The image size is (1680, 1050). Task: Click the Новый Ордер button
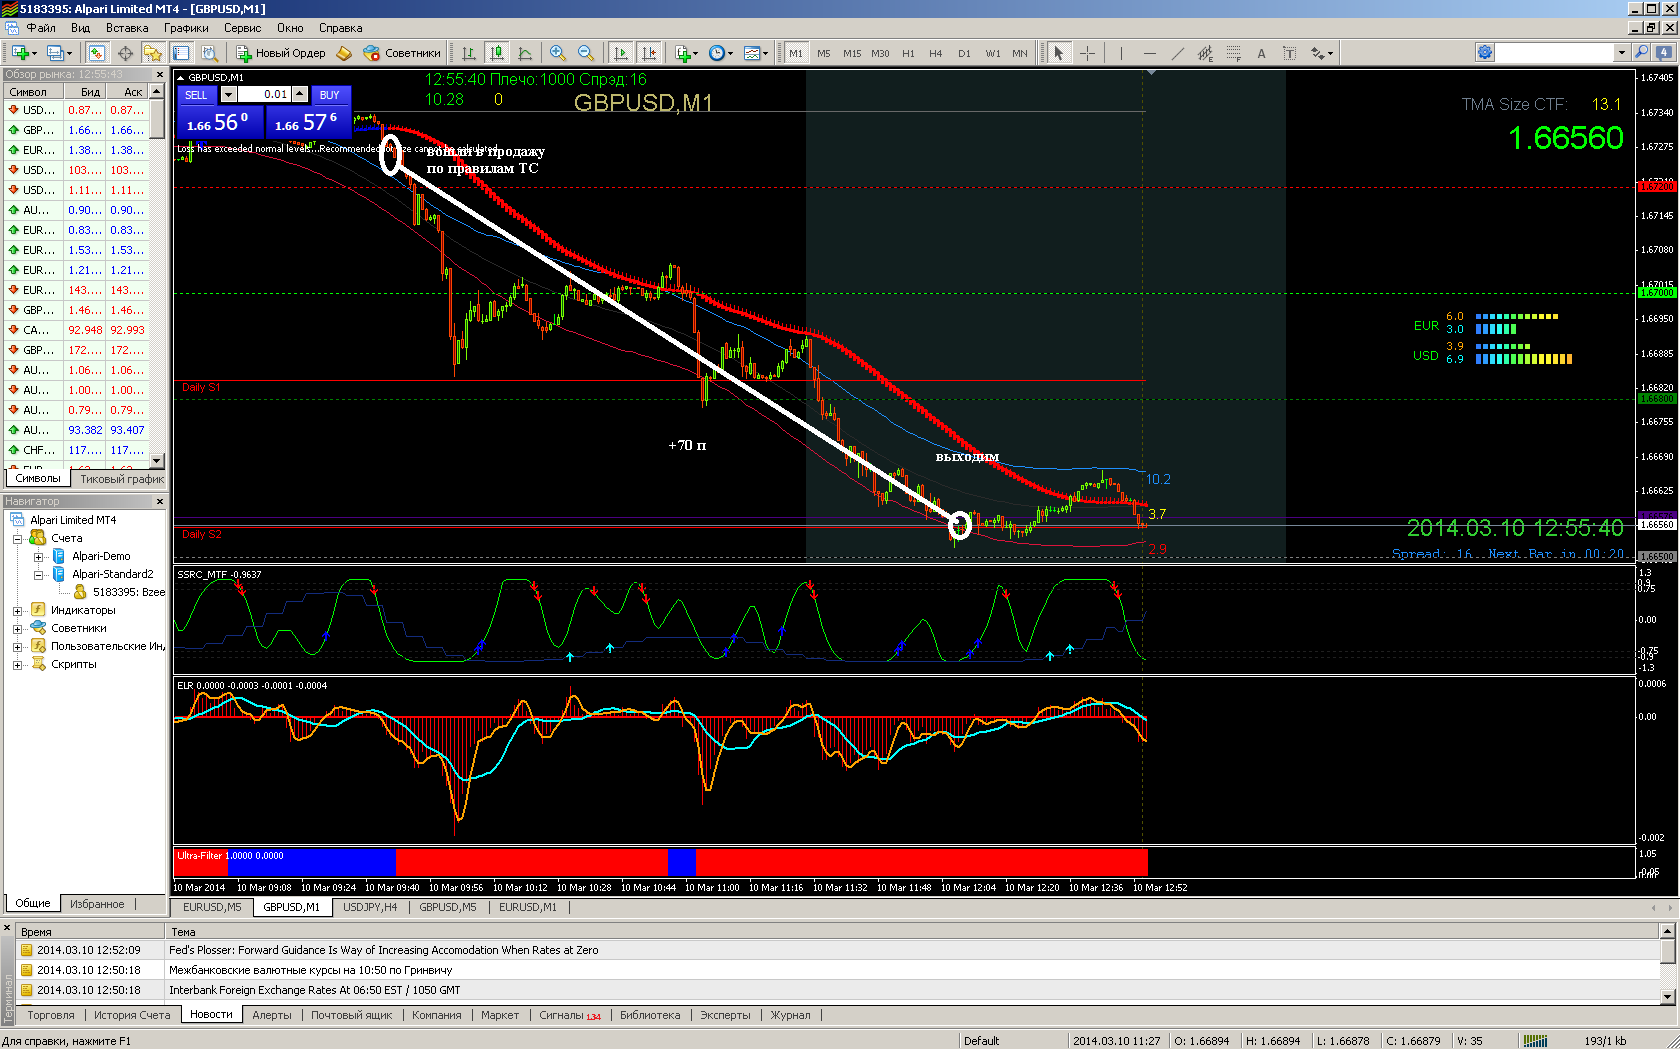(x=281, y=53)
